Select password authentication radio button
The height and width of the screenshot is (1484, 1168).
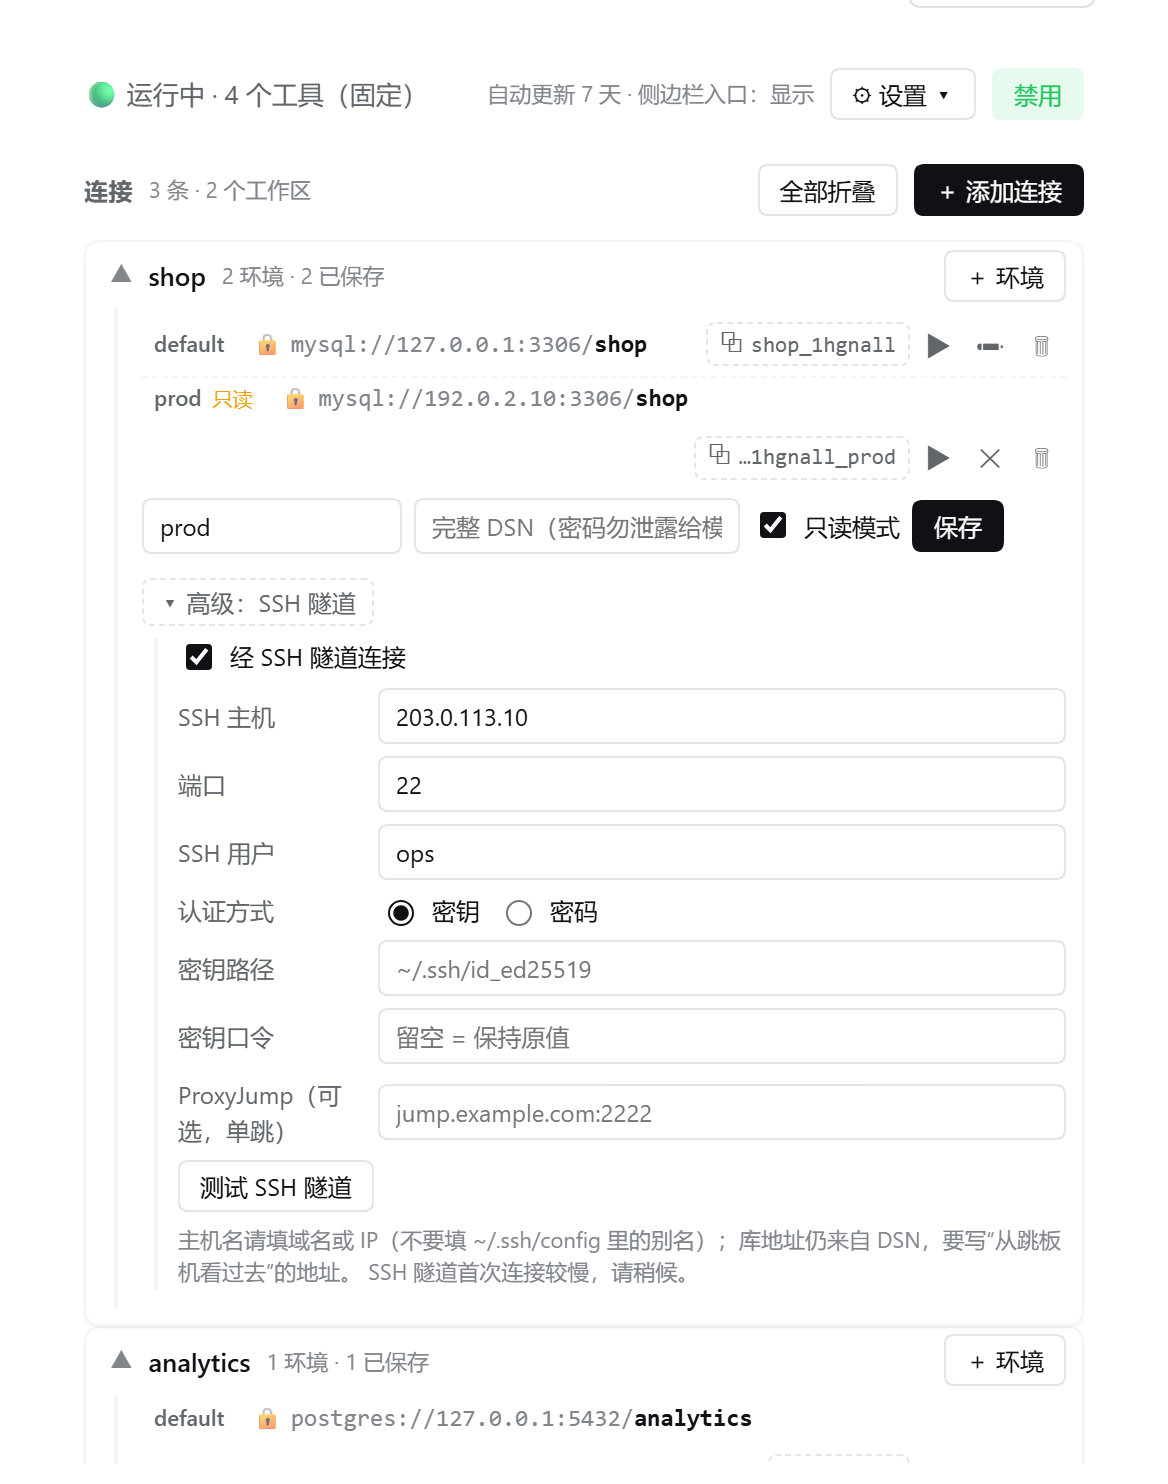(x=519, y=913)
